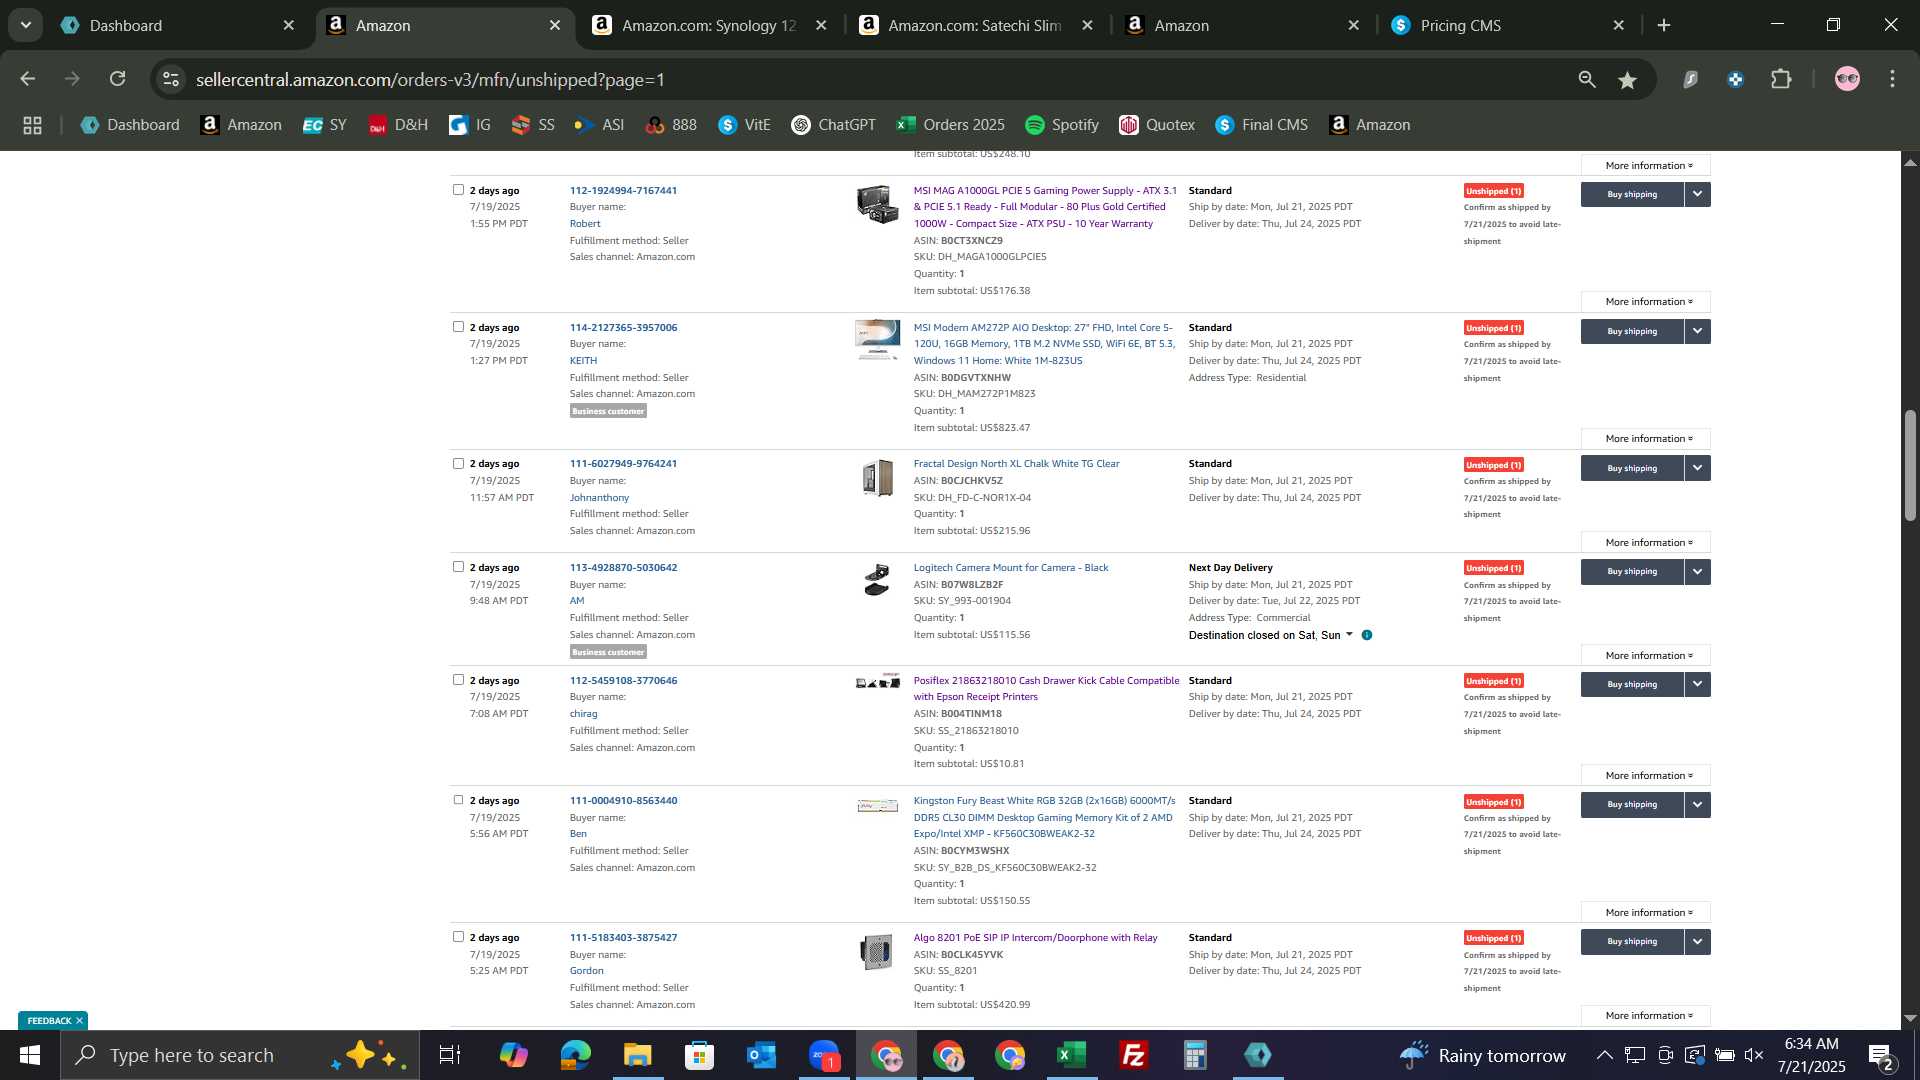Expand Buy shipping dropdown for MSI MAG power supply order
The height and width of the screenshot is (1080, 1920).
coord(1697,194)
